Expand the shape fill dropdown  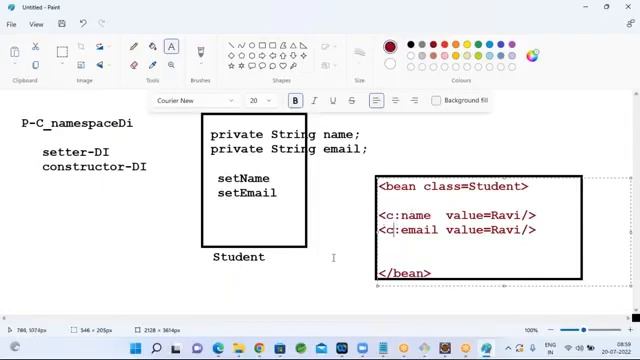[x=329, y=65]
